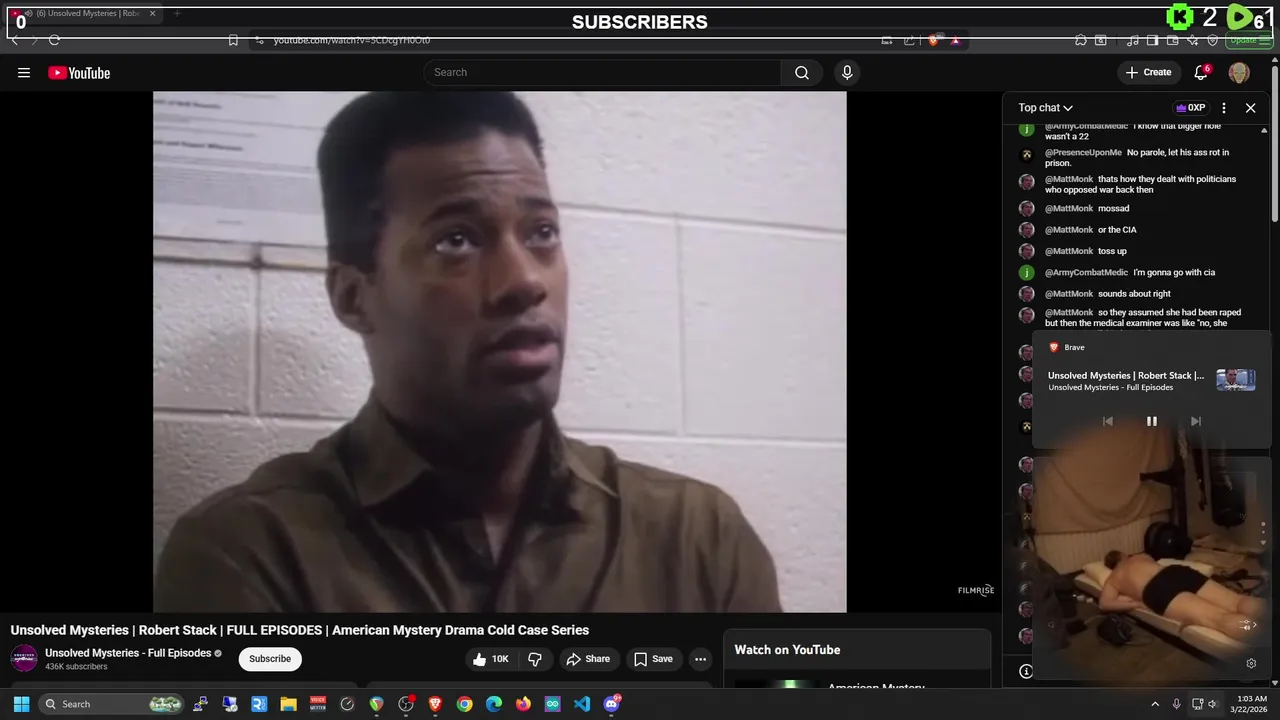Select the Unsolved Mysteries browser tab
Screen dimensions: 1280x720
pos(84,13)
